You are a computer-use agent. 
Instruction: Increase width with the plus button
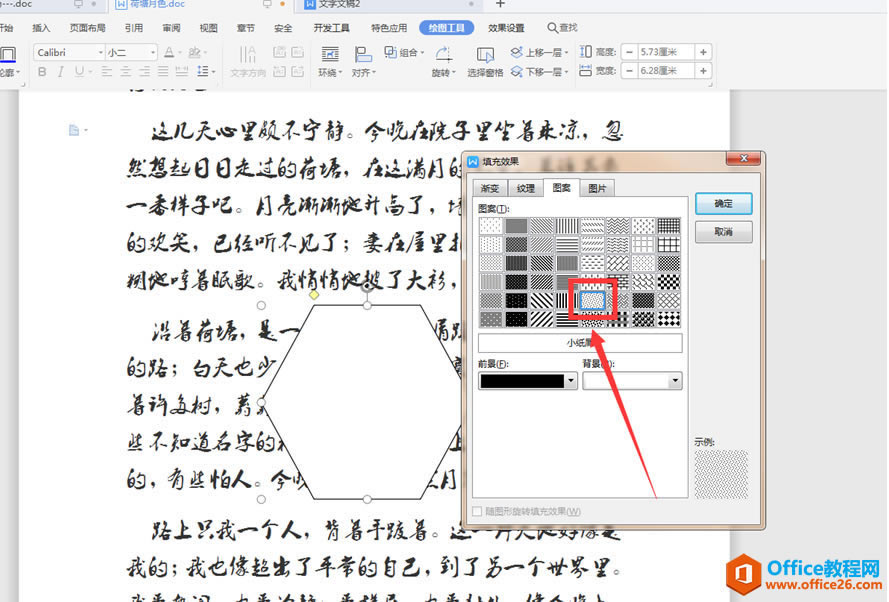pos(703,71)
